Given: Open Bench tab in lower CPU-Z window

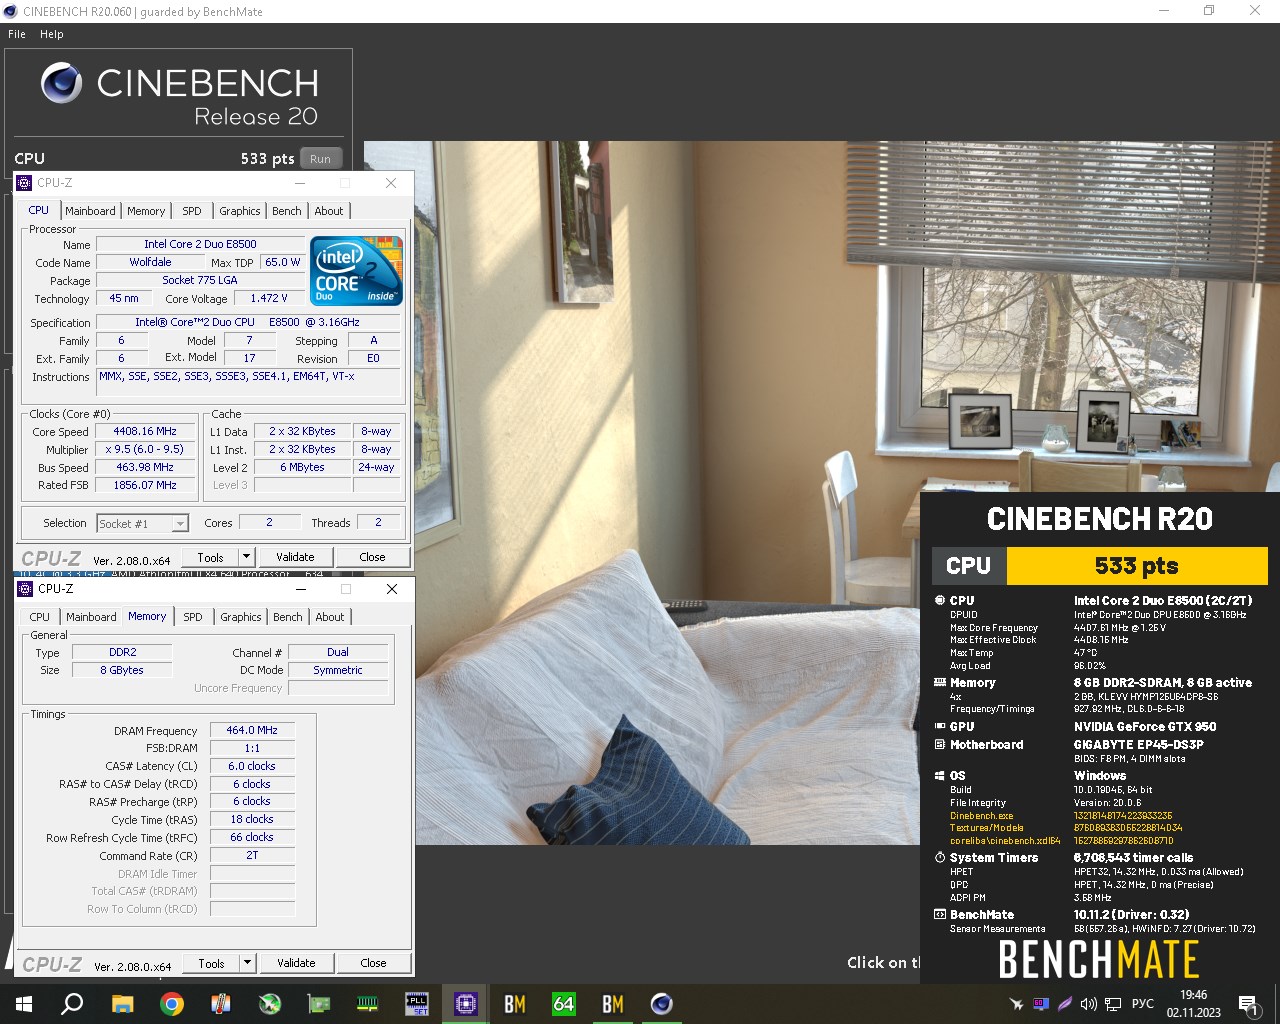Looking at the screenshot, I should click(288, 617).
